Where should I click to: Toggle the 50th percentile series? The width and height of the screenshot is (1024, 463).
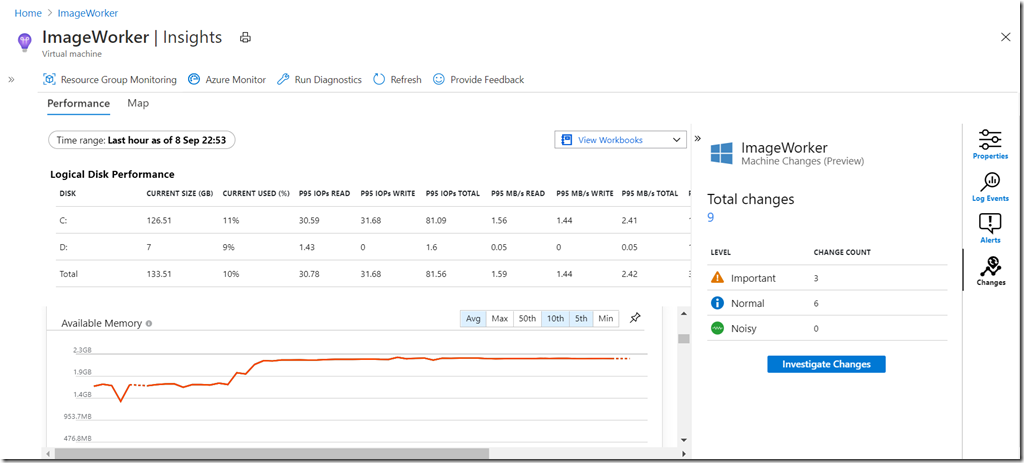[527, 319]
